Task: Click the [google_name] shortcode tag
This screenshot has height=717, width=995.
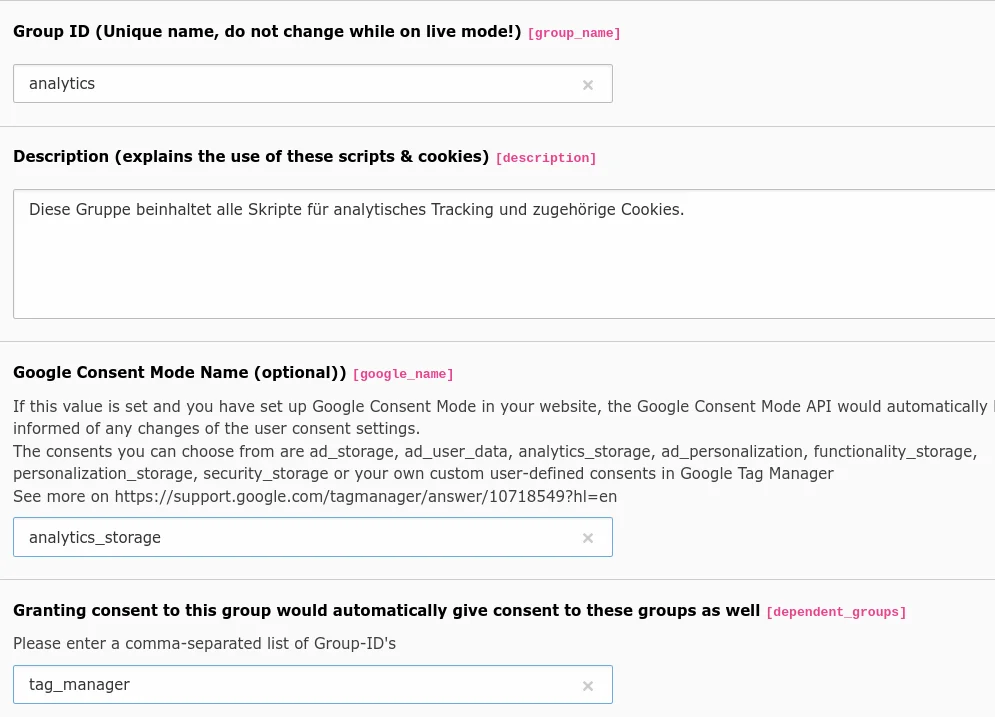Action: click(403, 373)
